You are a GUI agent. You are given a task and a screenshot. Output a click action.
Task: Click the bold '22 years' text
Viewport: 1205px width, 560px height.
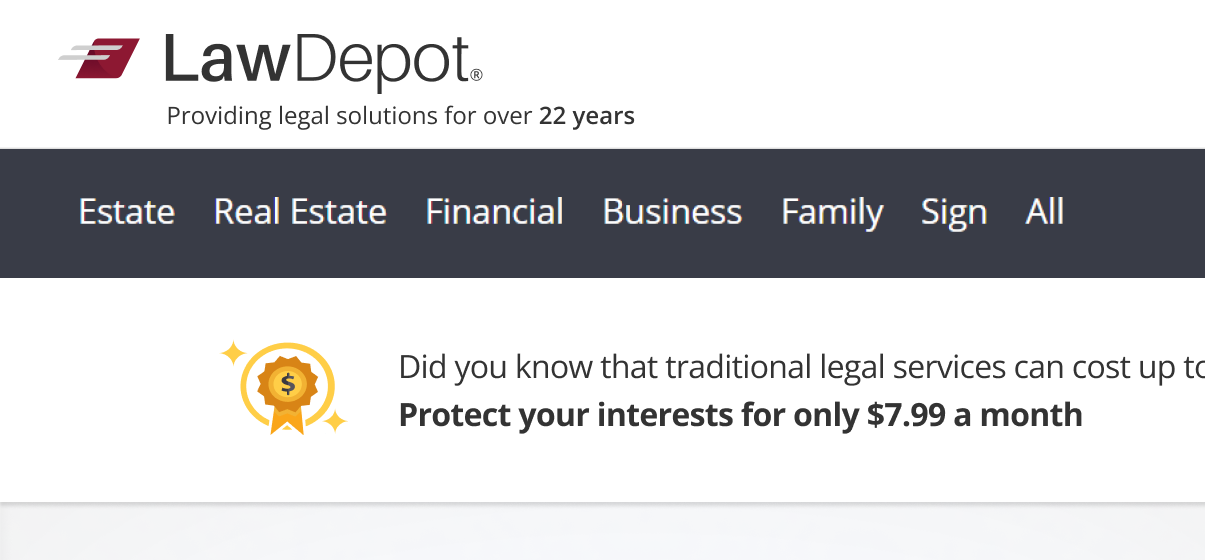pos(586,116)
